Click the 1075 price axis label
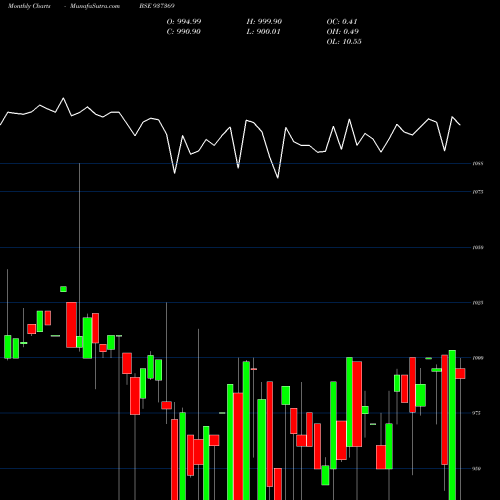Image resolution: width=500 pixels, height=500 pixels. (x=478, y=192)
